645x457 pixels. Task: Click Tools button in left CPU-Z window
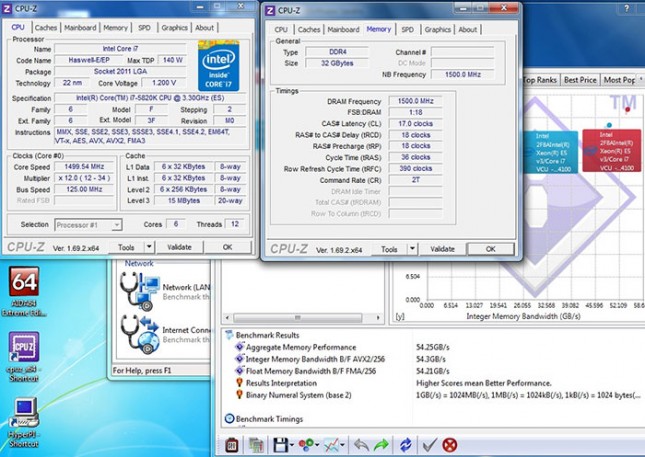coord(126,247)
